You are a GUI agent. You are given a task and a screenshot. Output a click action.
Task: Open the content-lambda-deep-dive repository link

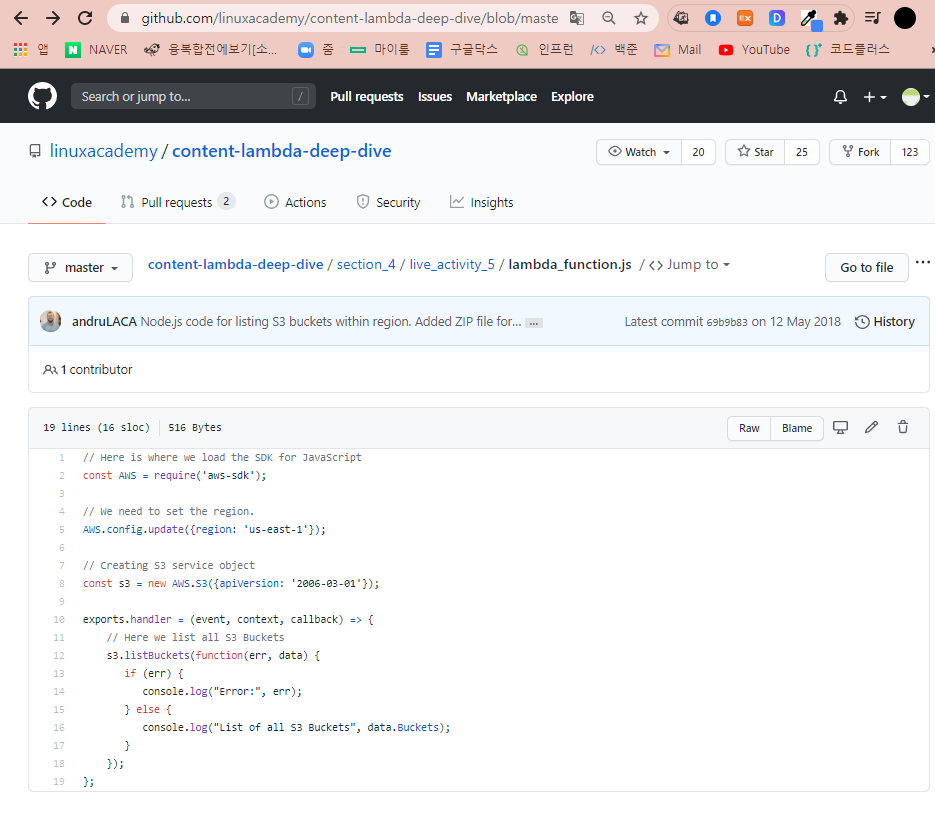point(281,151)
